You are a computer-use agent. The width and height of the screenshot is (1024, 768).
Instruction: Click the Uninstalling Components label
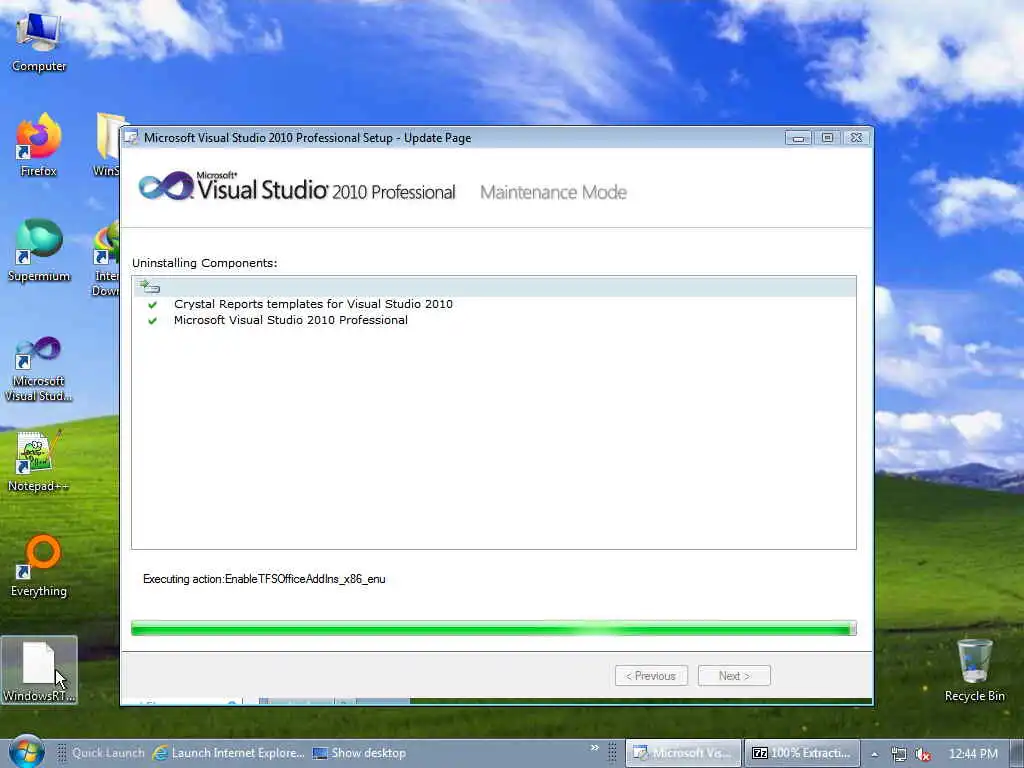coord(204,263)
